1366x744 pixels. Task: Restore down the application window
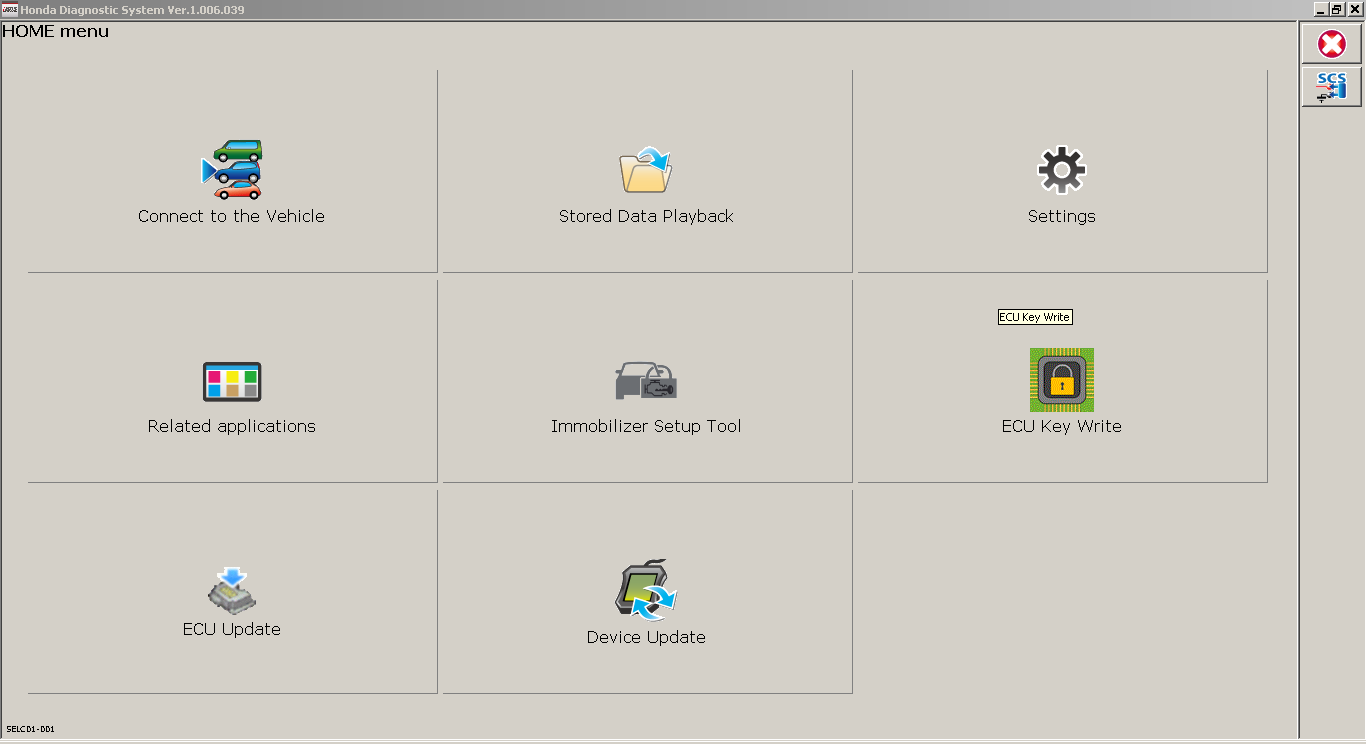point(1337,9)
